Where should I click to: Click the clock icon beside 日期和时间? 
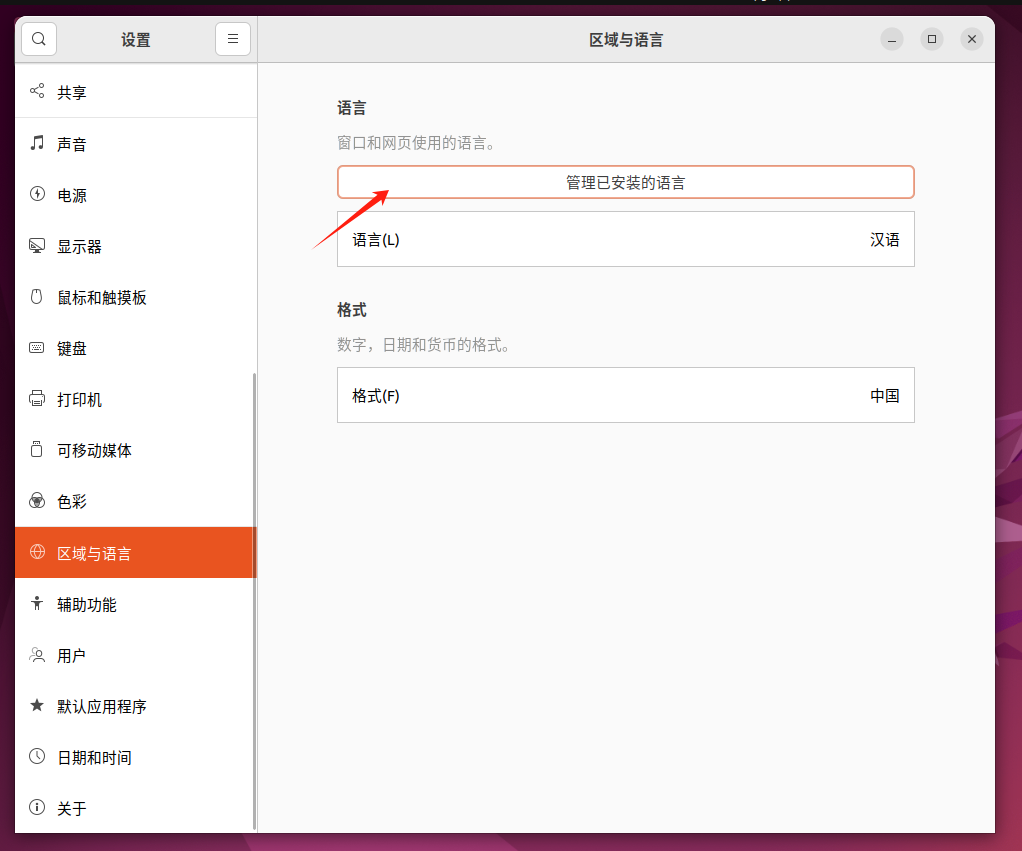coord(37,757)
